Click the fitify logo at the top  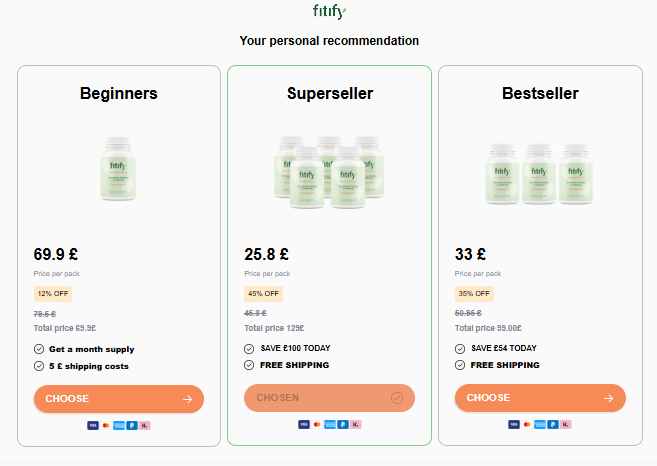[329, 13]
